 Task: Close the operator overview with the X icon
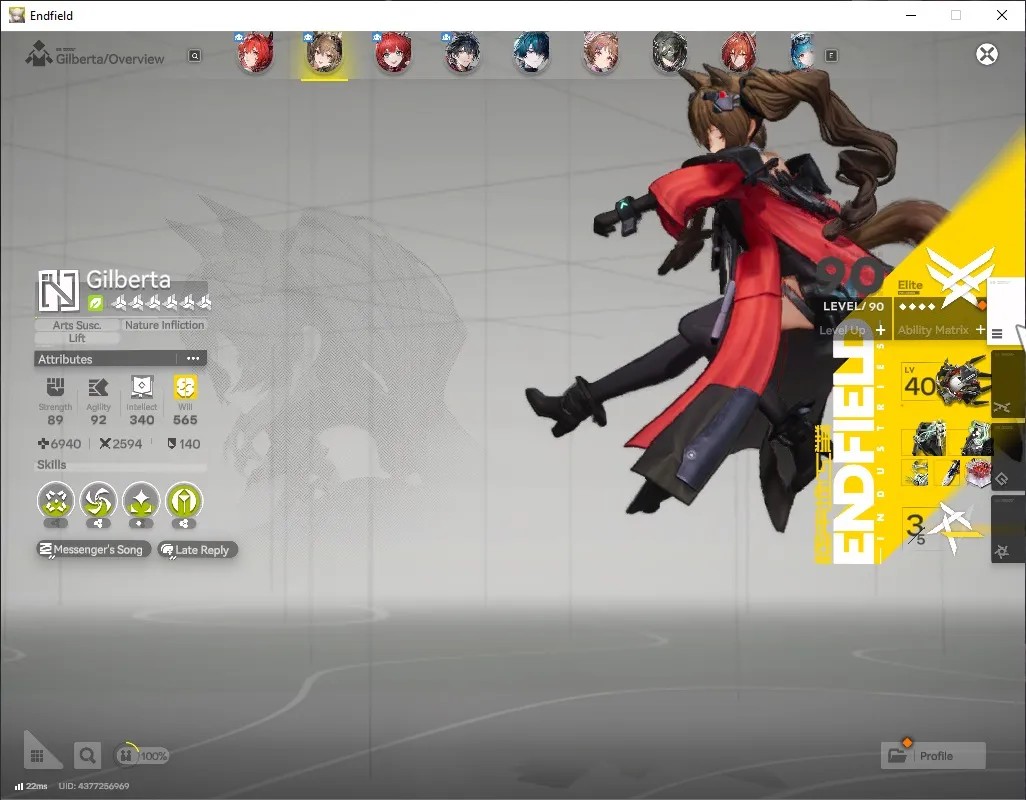(987, 54)
